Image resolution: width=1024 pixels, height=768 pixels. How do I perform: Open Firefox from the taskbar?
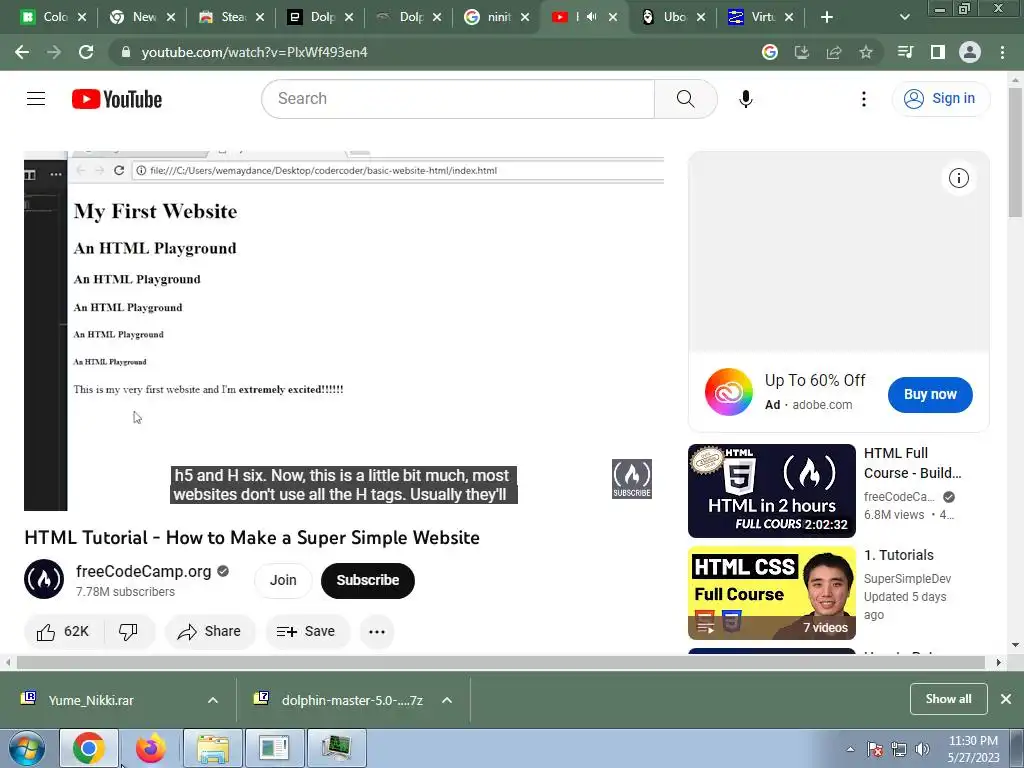coord(151,748)
